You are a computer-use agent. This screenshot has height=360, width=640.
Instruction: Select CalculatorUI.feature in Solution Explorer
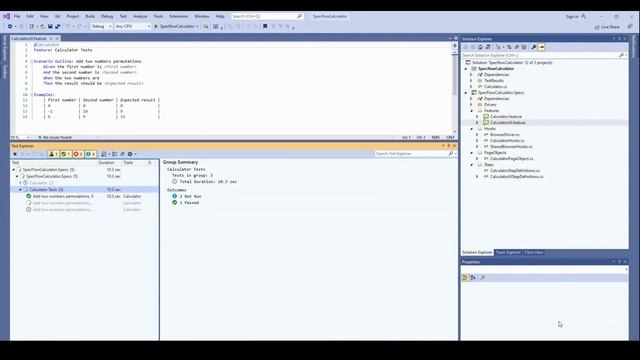tap(507, 122)
